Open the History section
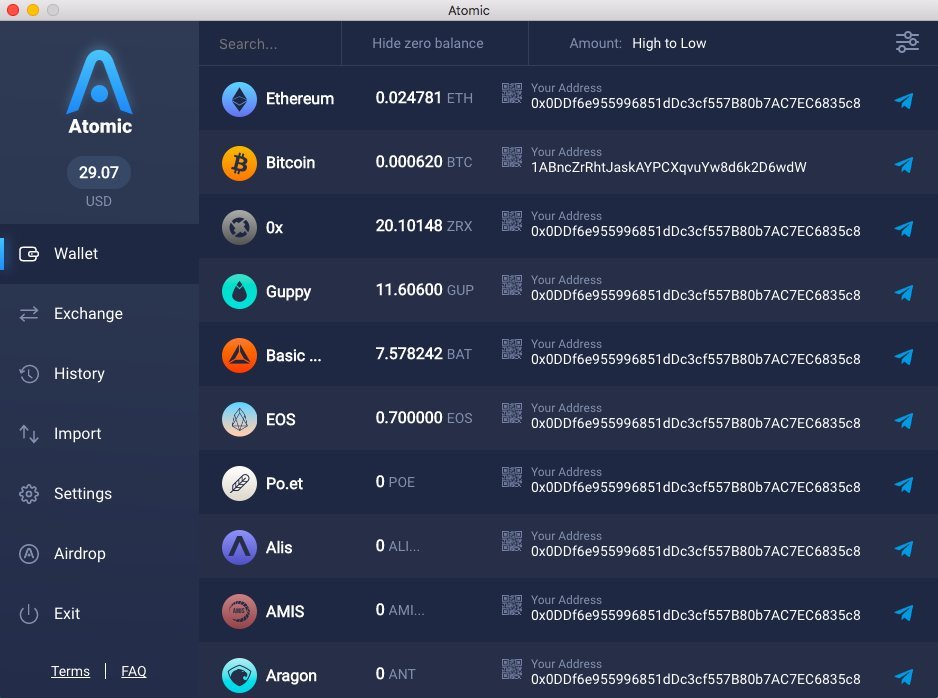The width and height of the screenshot is (938, 698). tap(31, 373)
